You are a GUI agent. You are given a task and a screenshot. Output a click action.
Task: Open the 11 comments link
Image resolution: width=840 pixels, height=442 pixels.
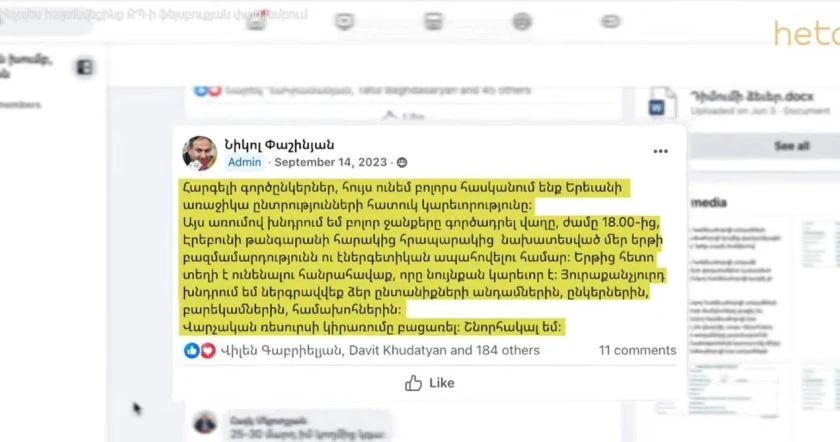point(638,350)
